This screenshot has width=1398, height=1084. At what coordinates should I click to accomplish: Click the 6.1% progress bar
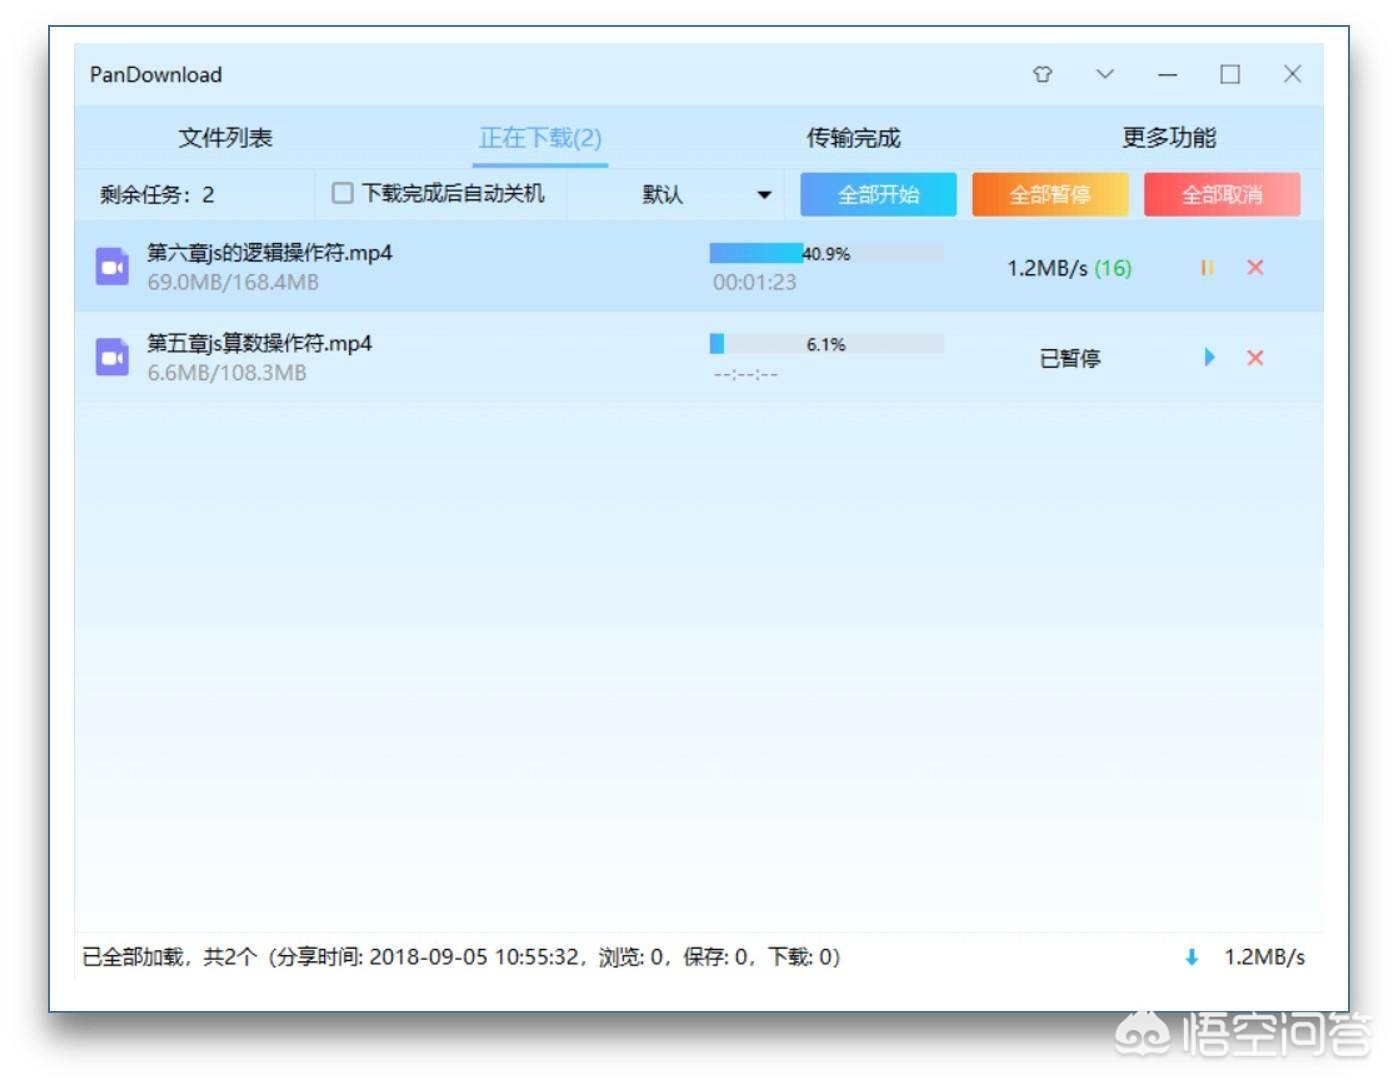pos(826,344)
